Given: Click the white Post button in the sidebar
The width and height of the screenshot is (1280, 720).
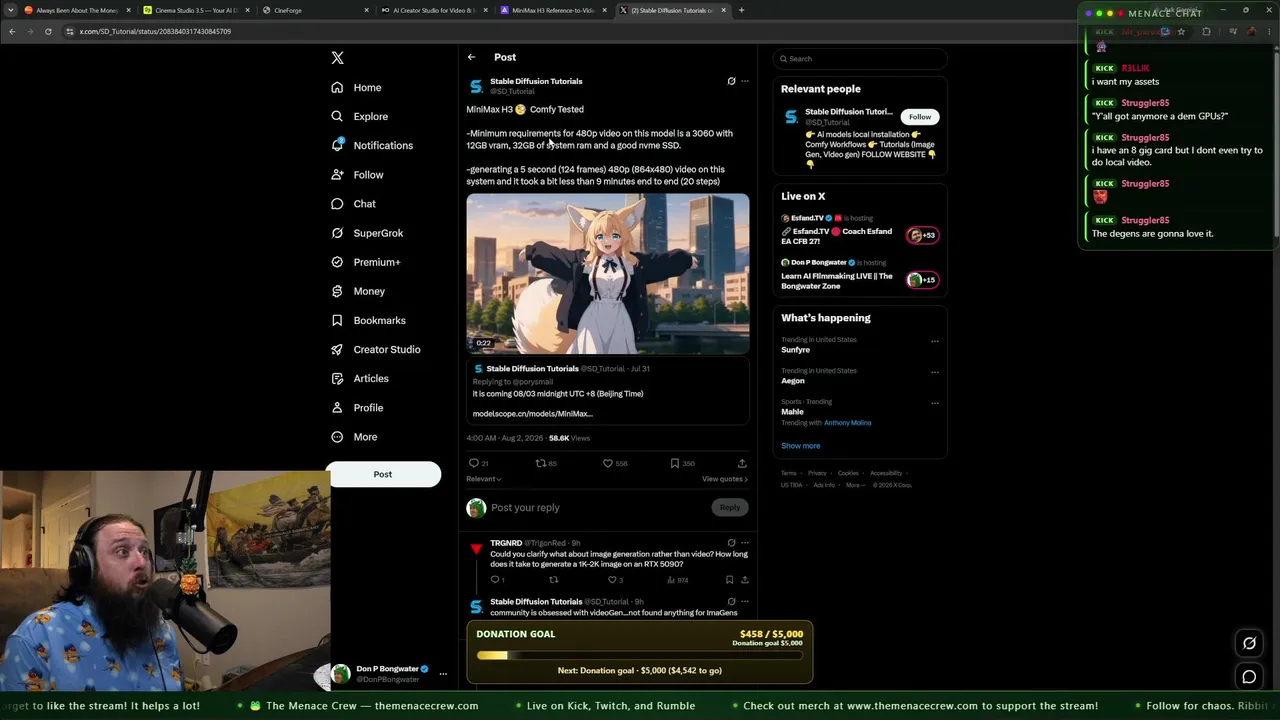Looking at the screenshot, I should 383,474.
